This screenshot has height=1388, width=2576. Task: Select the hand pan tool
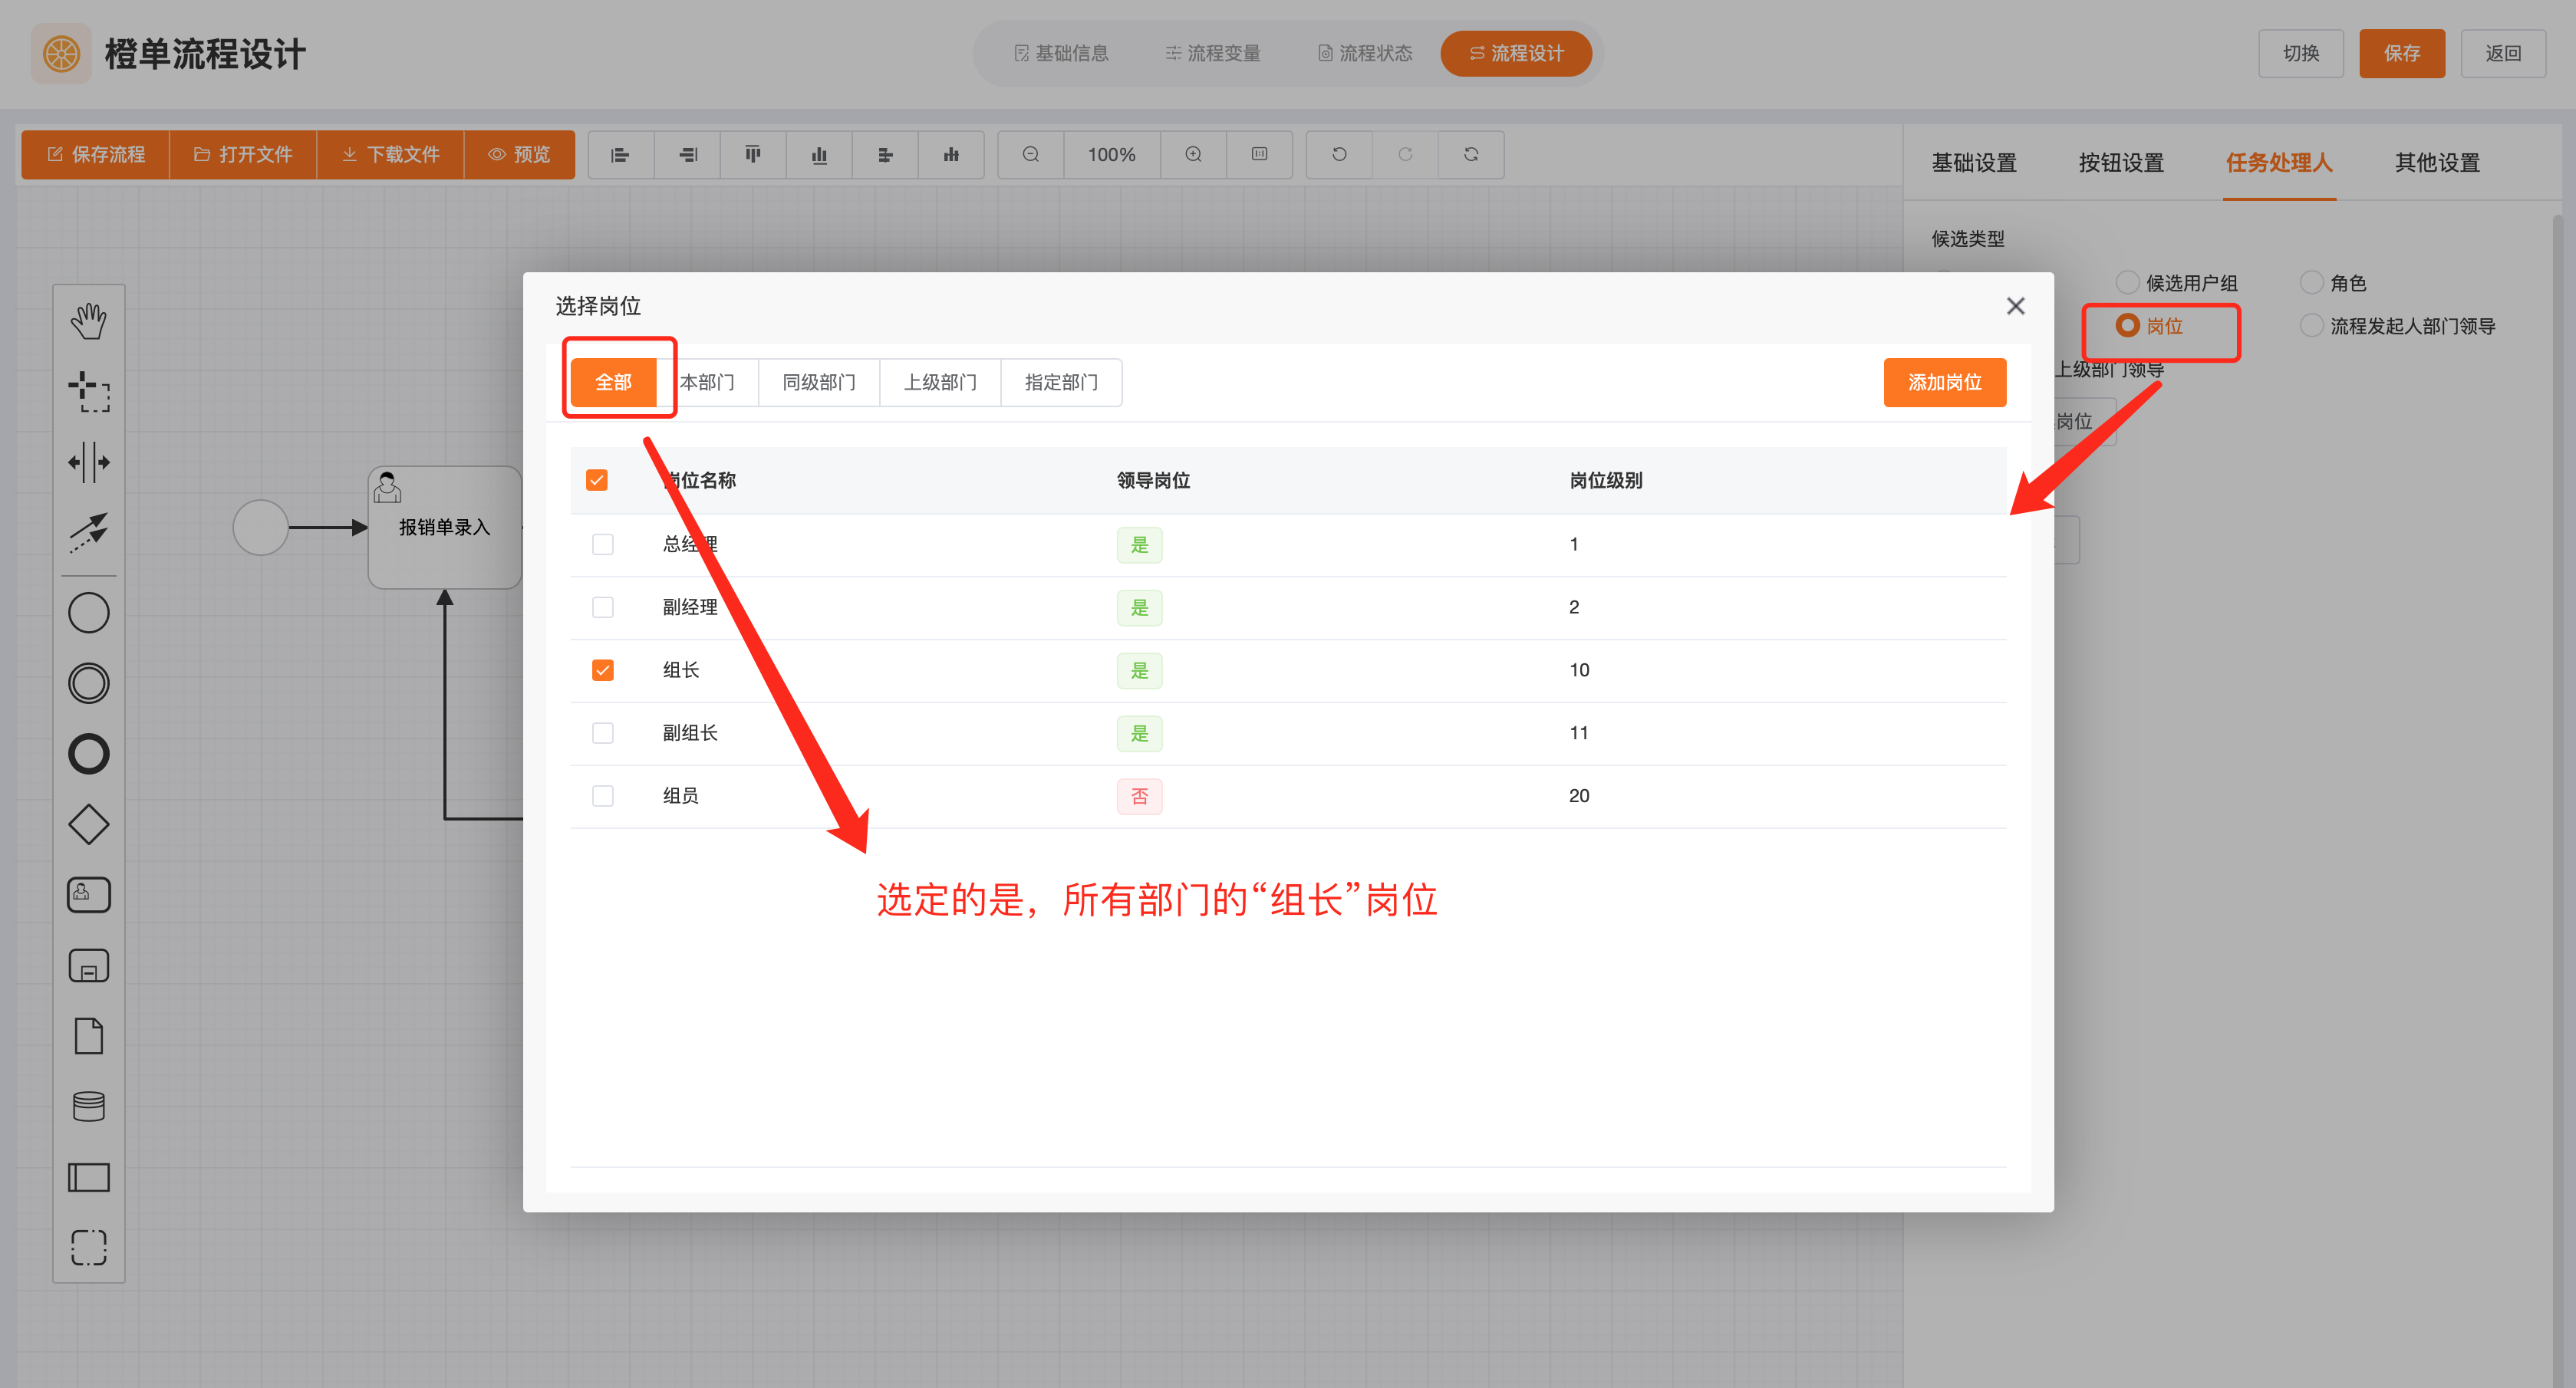click(x=89, y=321)
